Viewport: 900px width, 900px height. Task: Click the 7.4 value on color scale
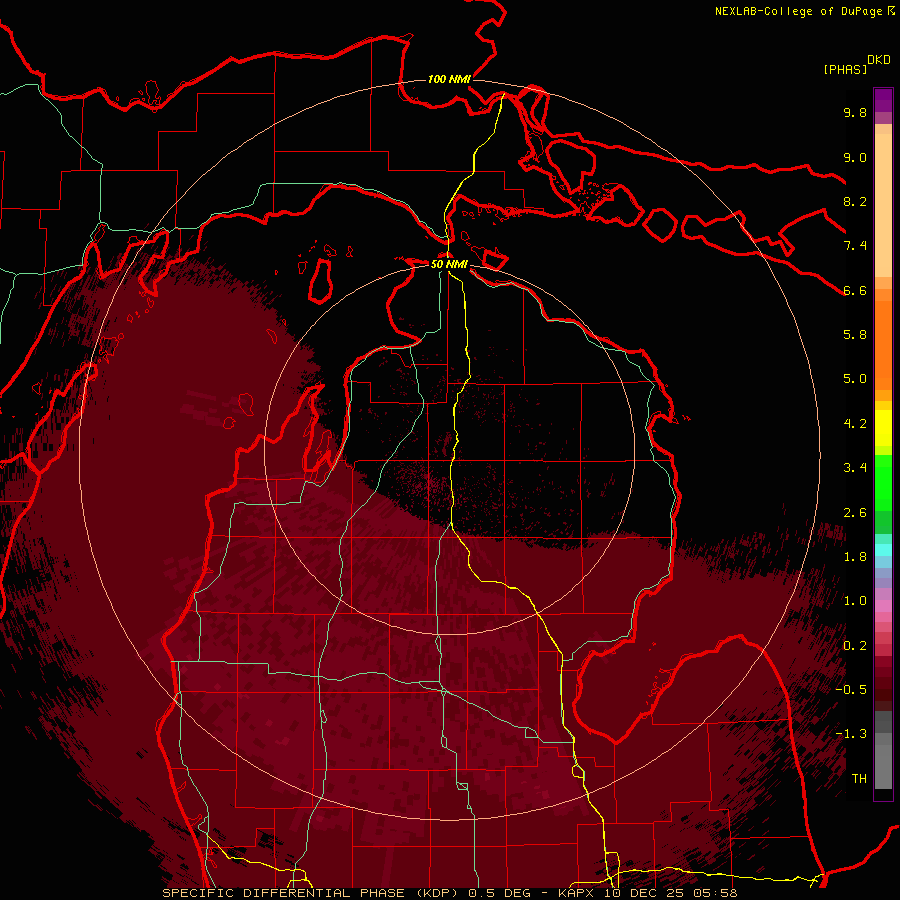coord(855,246)
